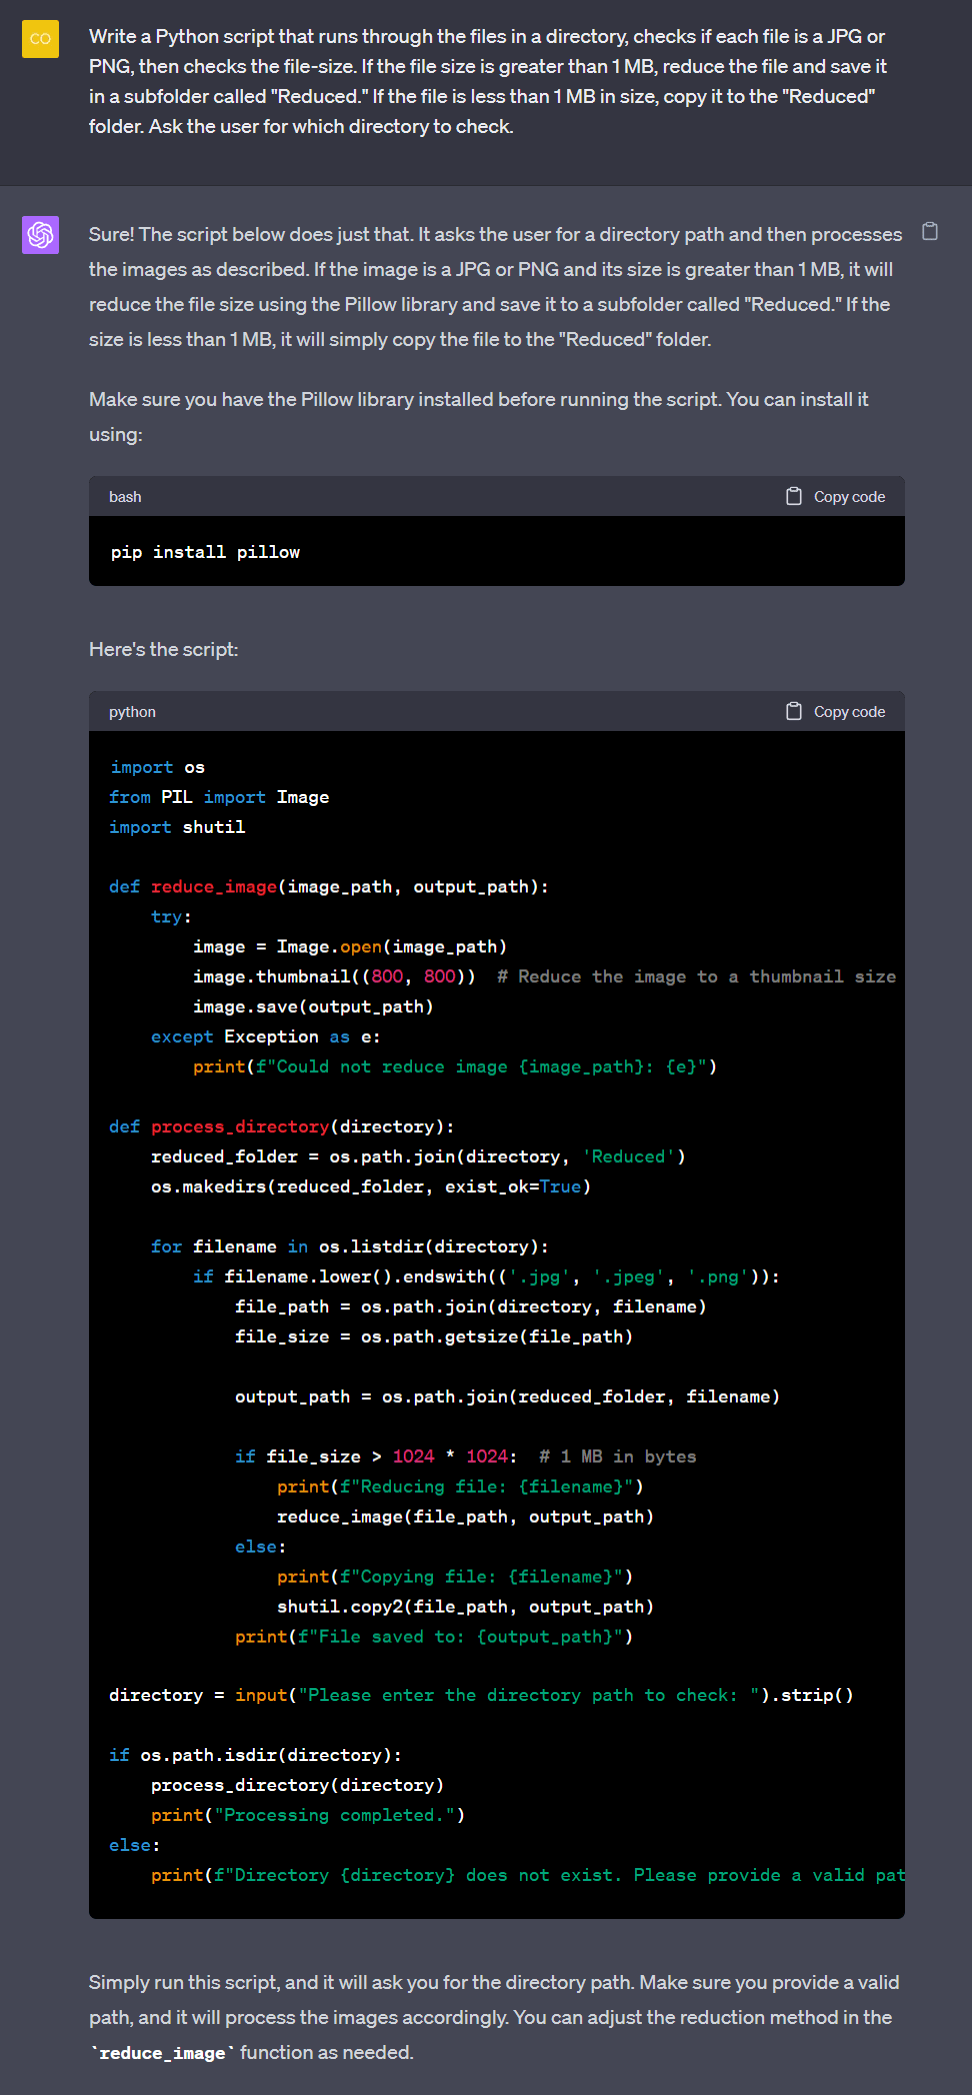Image resolution: width=972 pixels, height=2095 pixels.
Task: Click the ChatGPT logo avatar
Action: pyautogui.click(x=40, y=235)
